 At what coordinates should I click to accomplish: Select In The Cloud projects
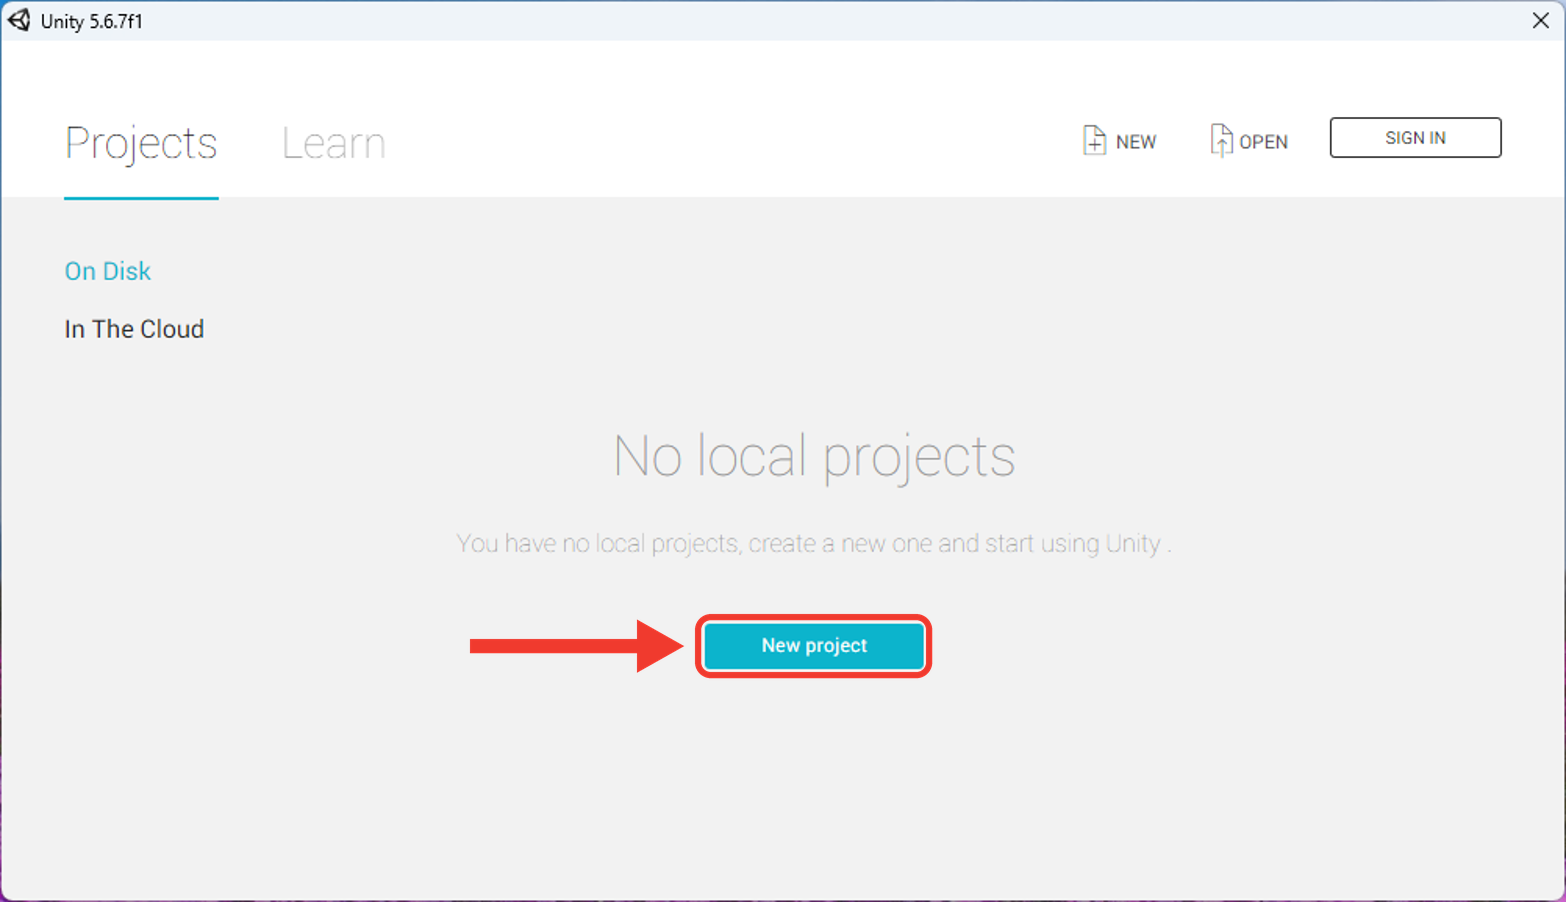(134, 329)
